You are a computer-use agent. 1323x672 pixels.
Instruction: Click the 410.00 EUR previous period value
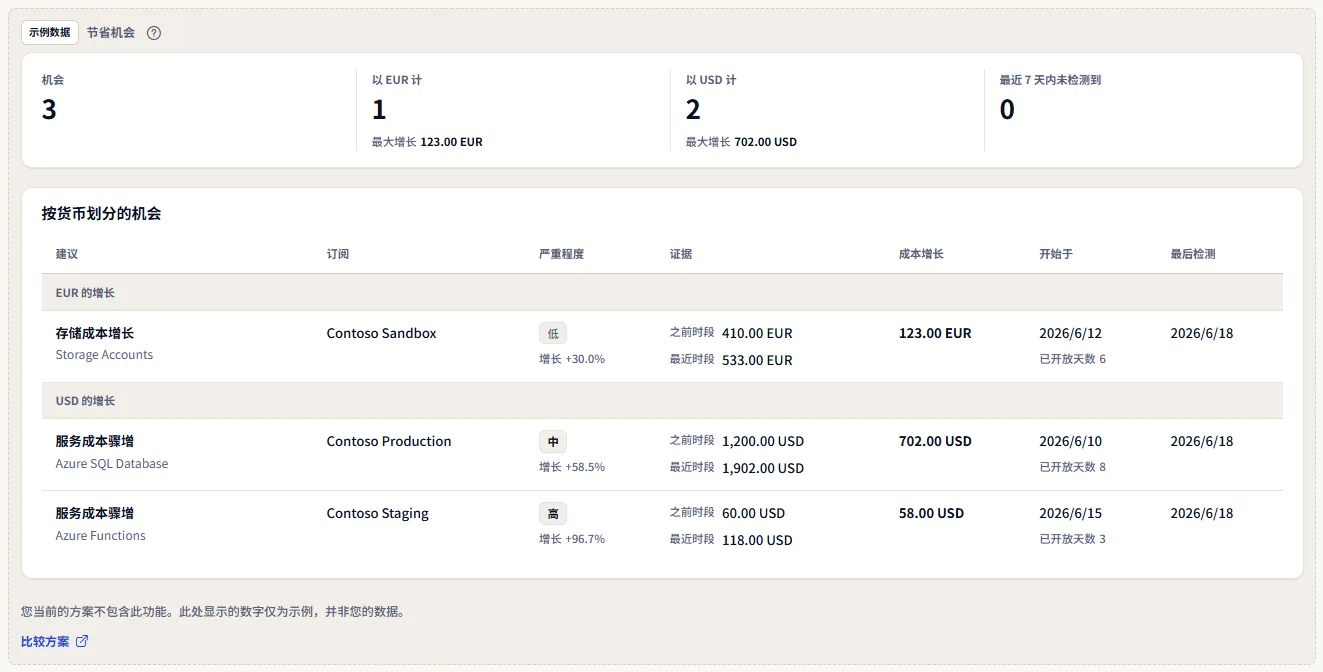coord(757,333)
